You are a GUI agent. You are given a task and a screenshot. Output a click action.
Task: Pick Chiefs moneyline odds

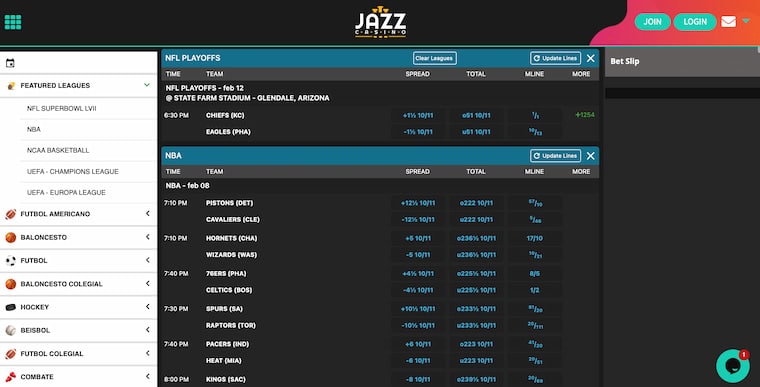(535, 115)
